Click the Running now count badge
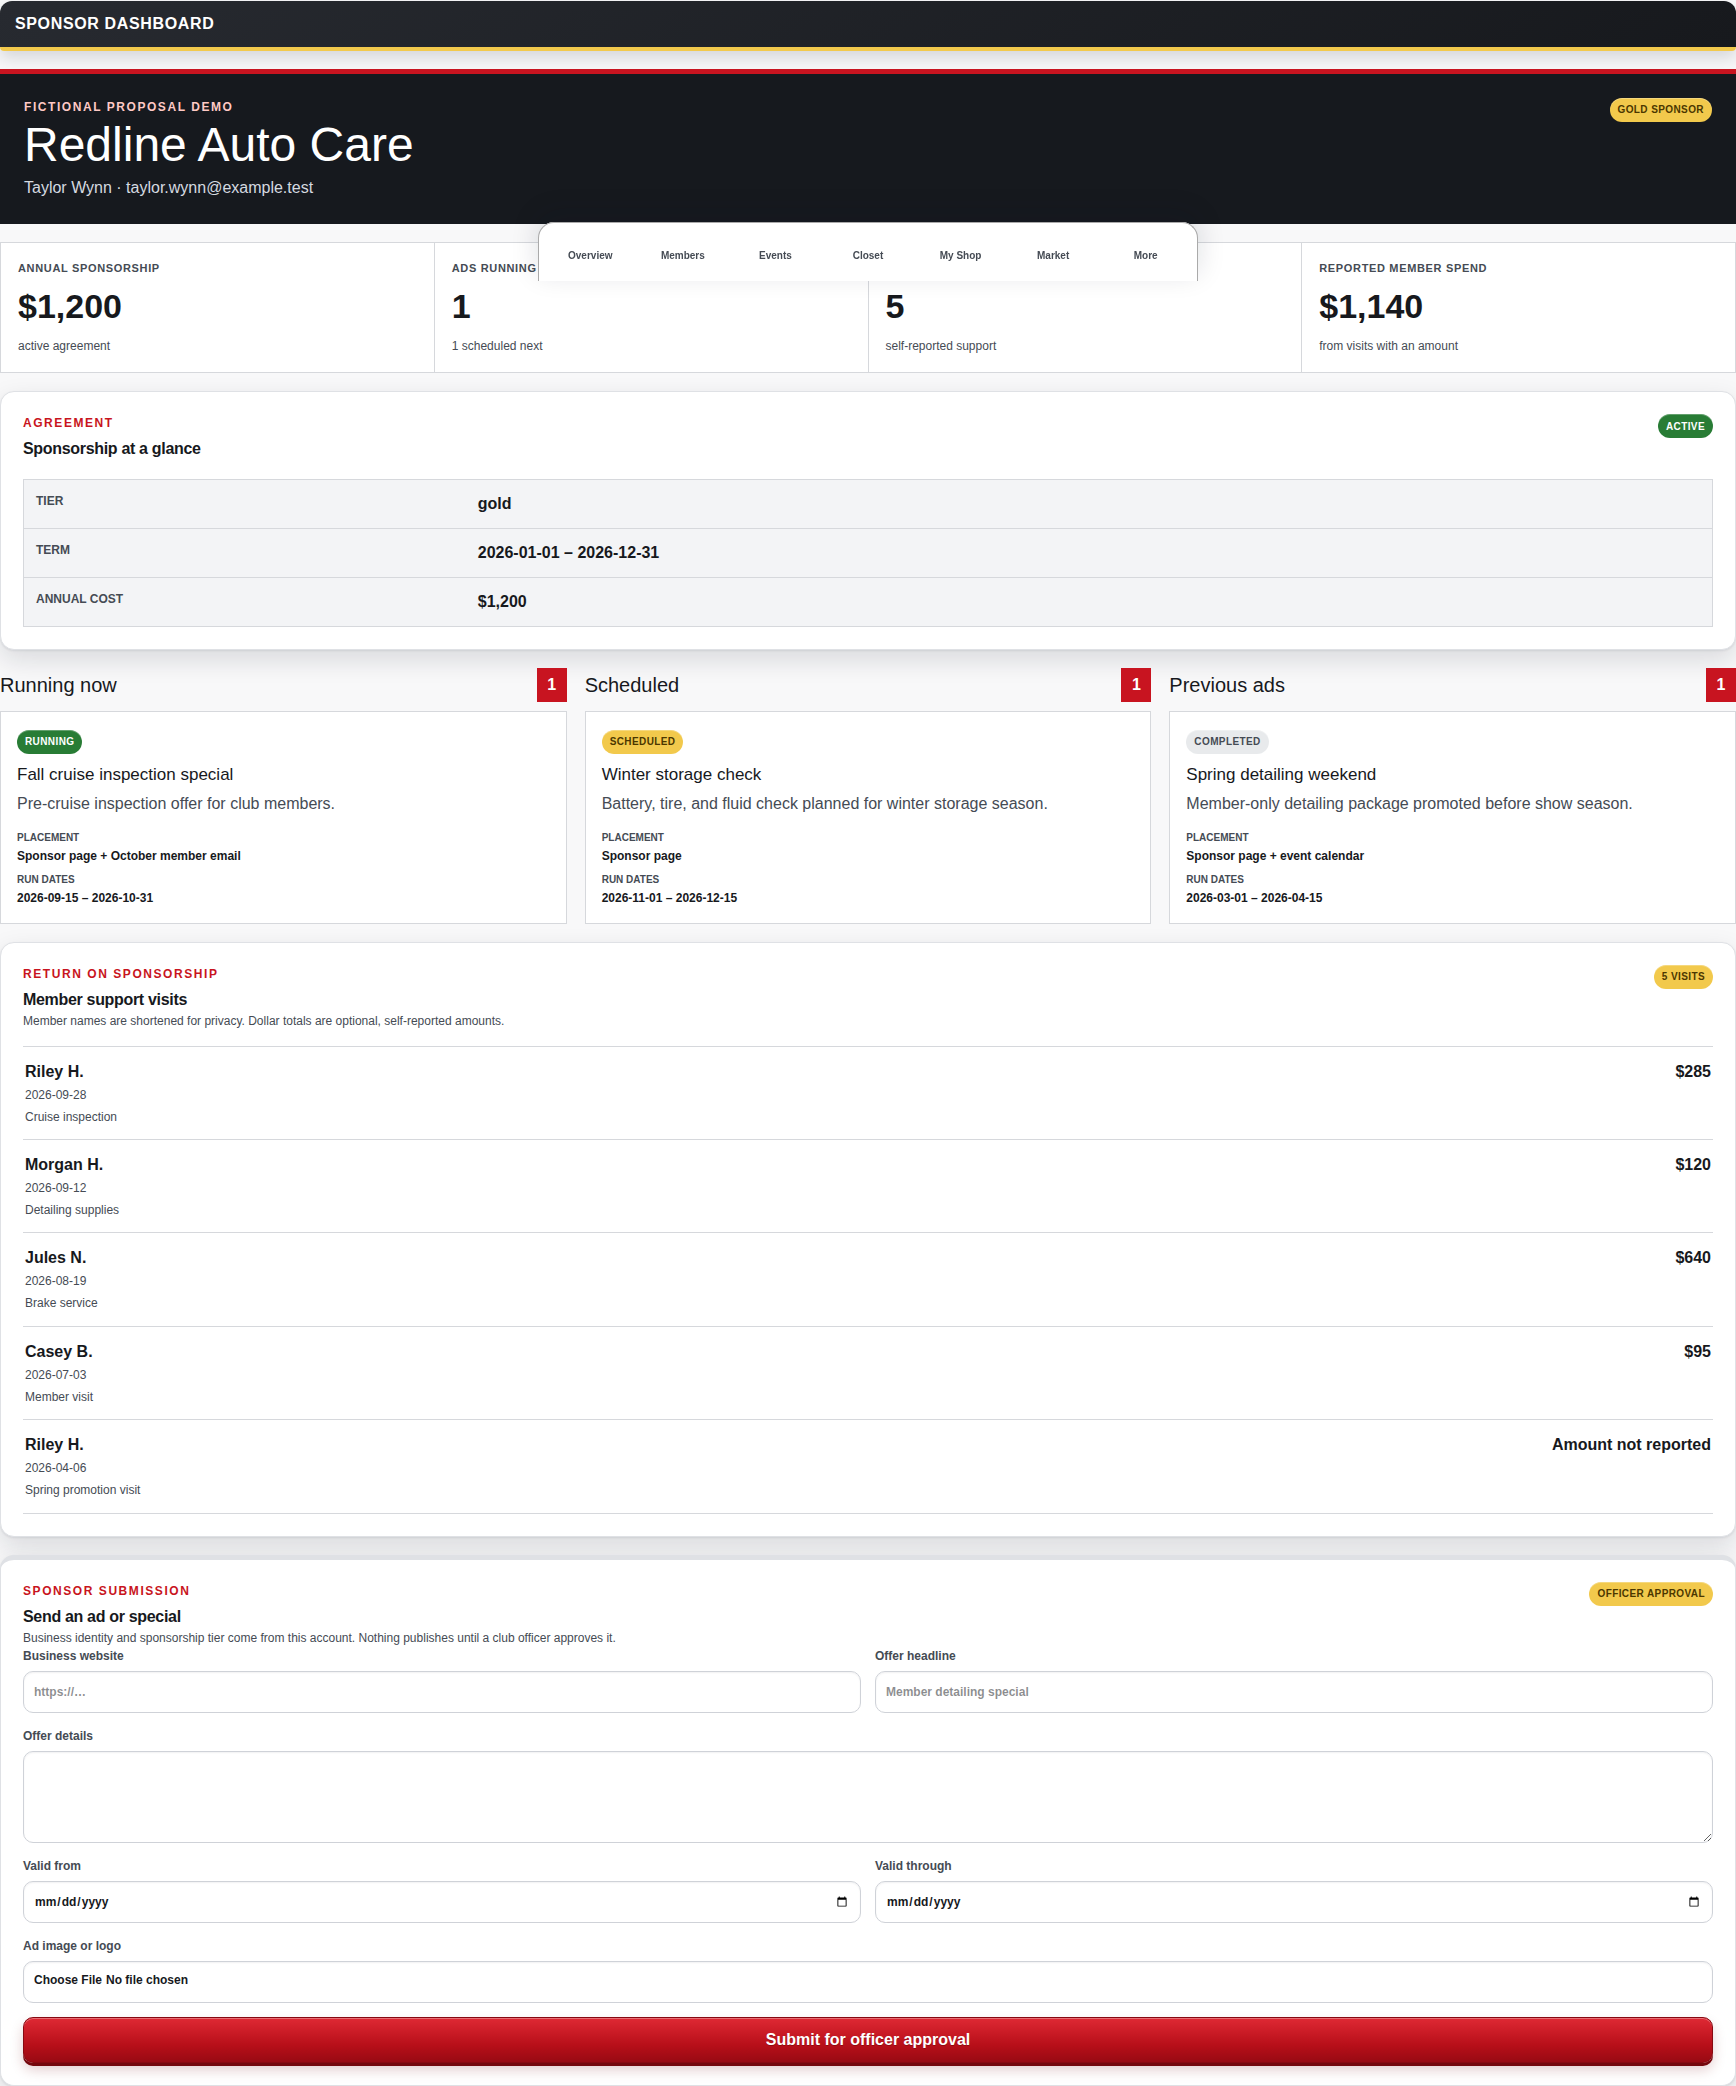The image size is (1736, 2086). coord(552,685)
